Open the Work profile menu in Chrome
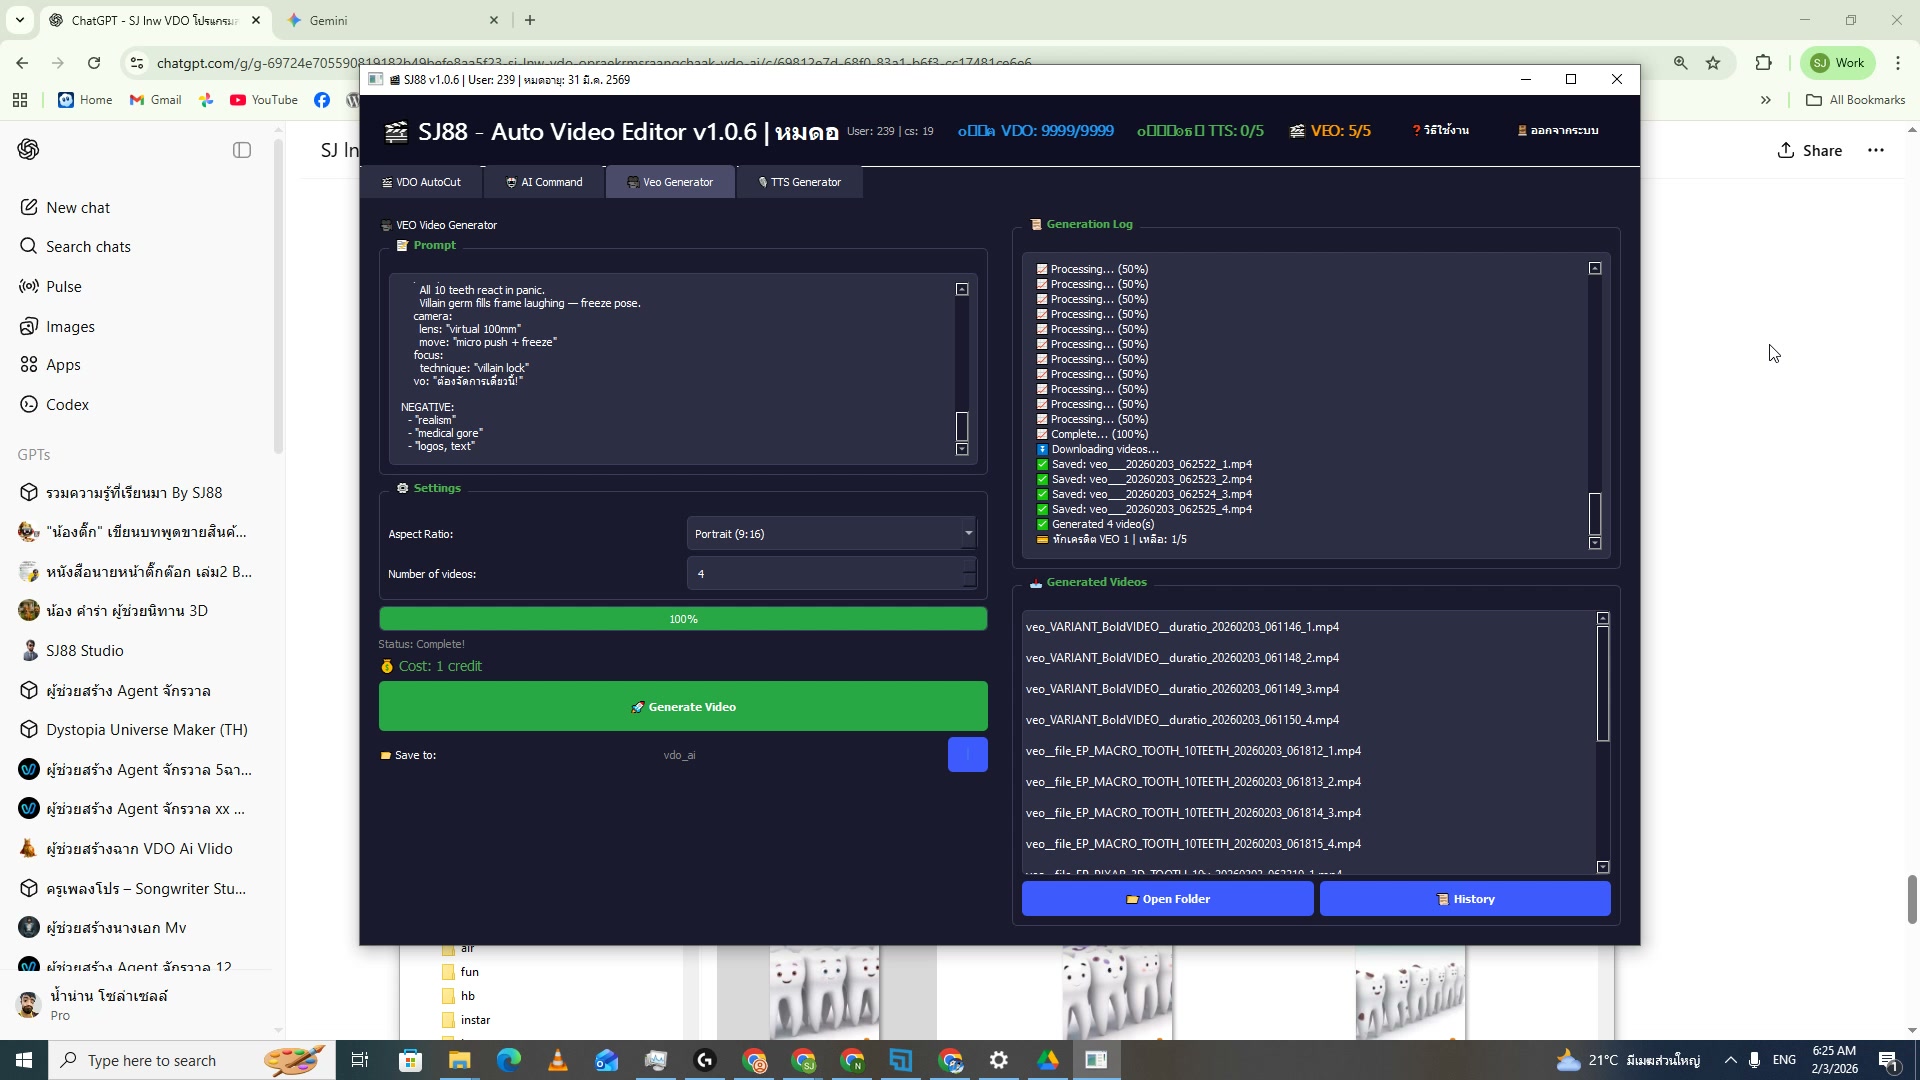Viewport: 1920px width, 1080px height. [1836, 62]
